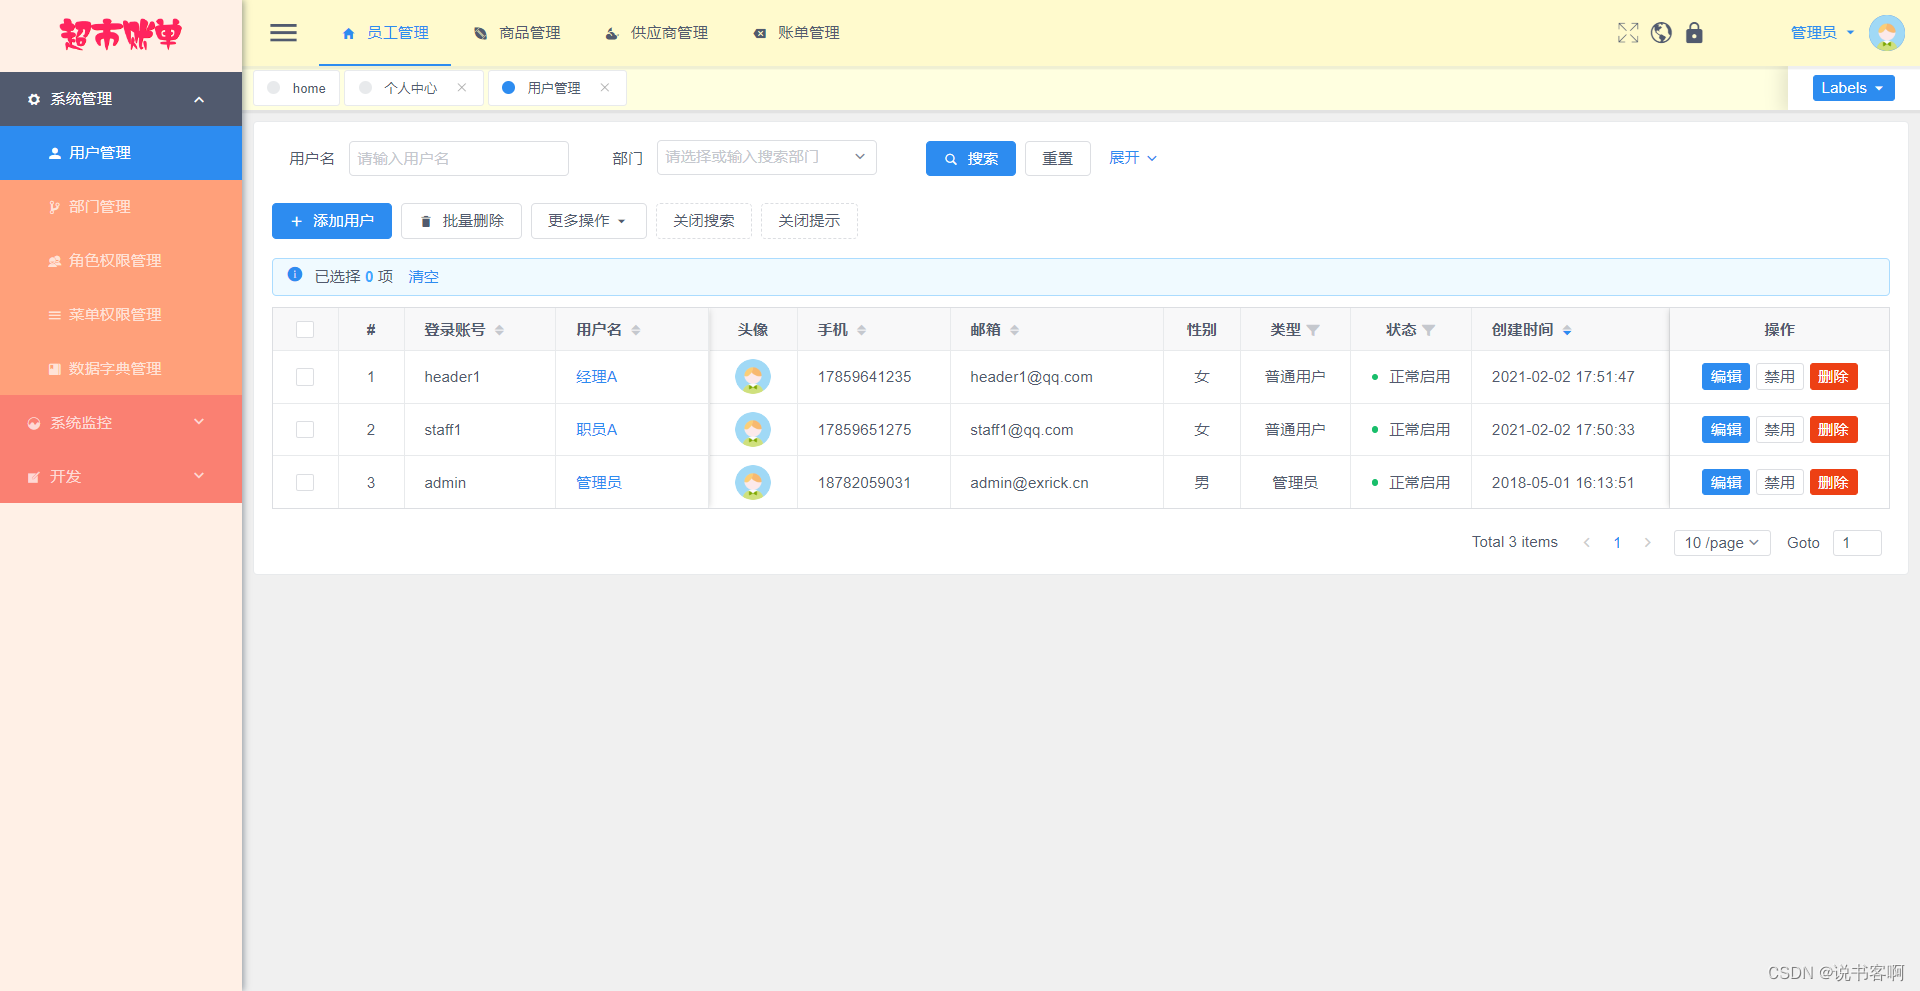1920x991 pixels.
Task: Open the filter icon on 类型 column
Action: 1313,330
